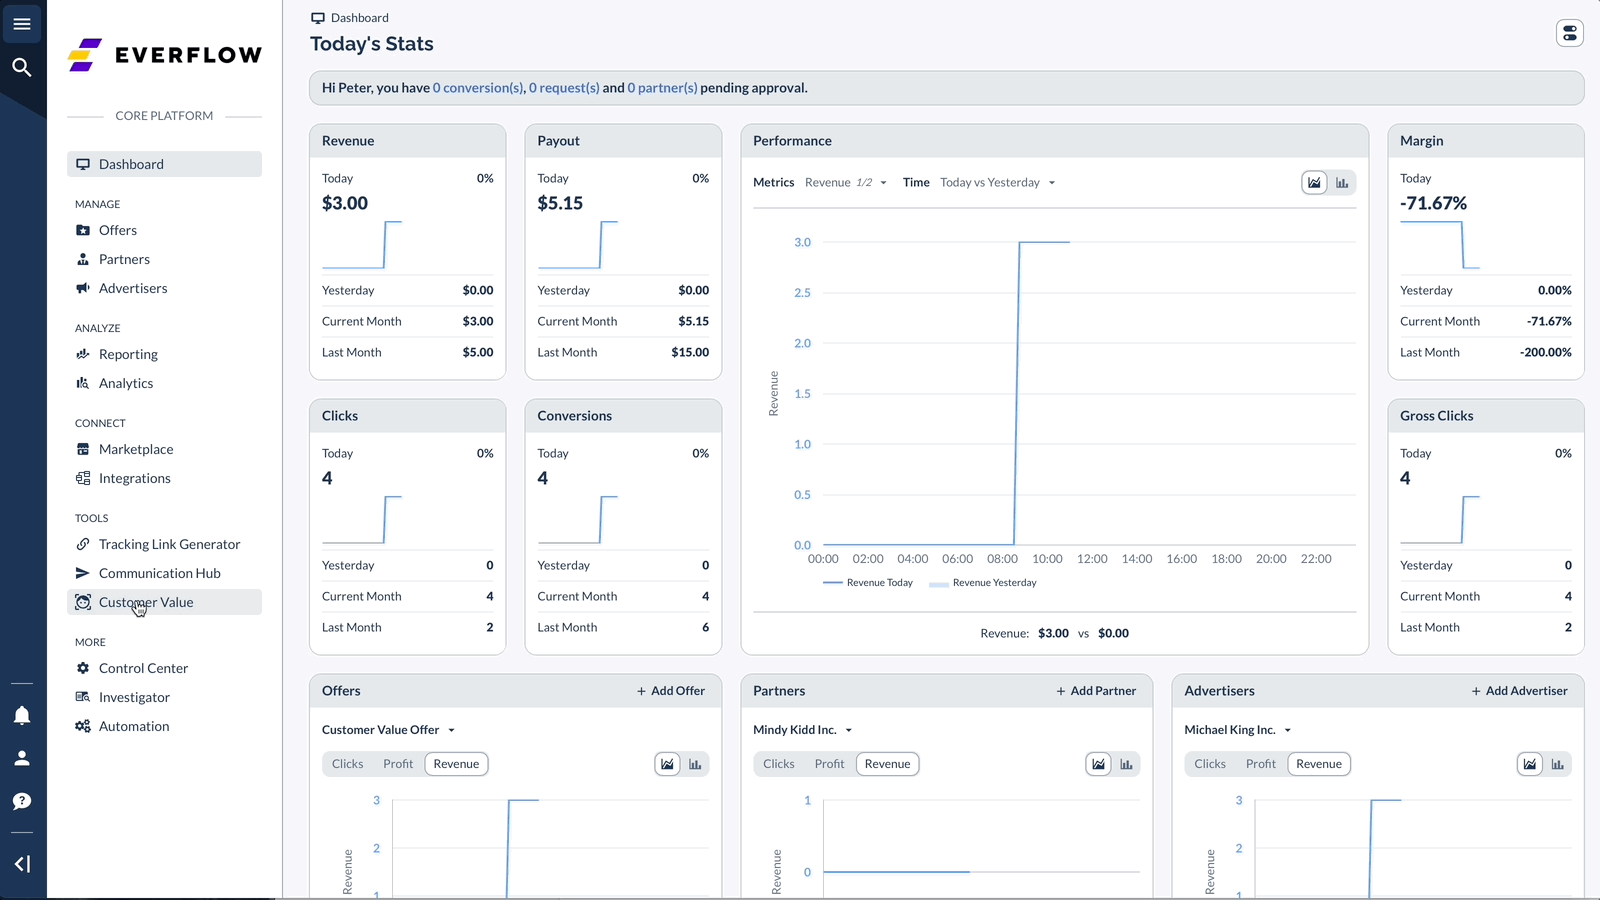Open the 0 request(s) pending link
The height and width of the screenshot is (900, 1600).
point(564,88)
